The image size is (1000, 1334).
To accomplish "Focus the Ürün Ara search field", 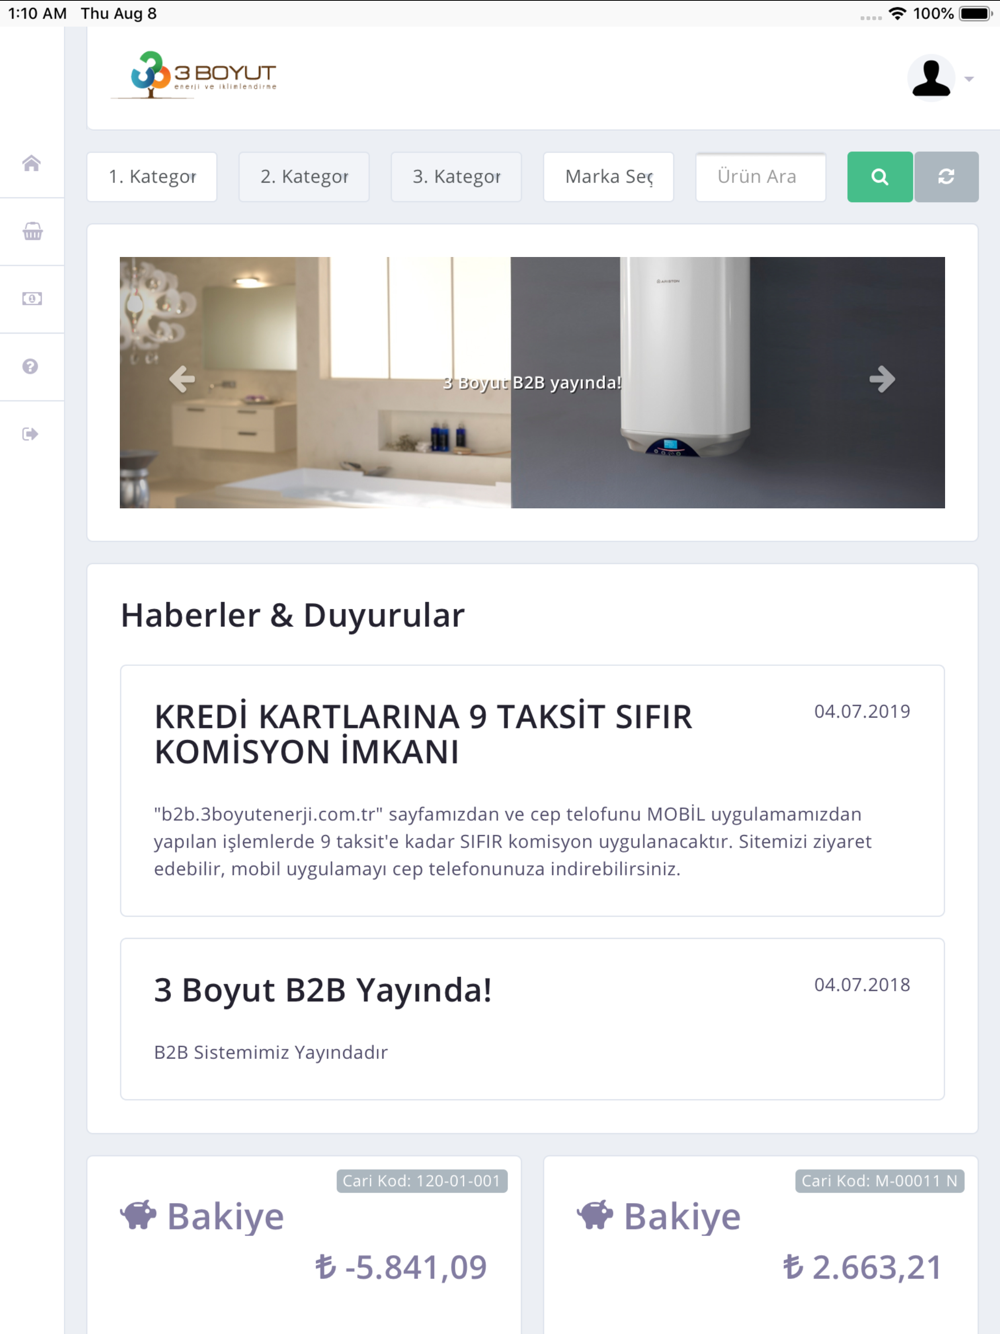I will click(761, 177).
